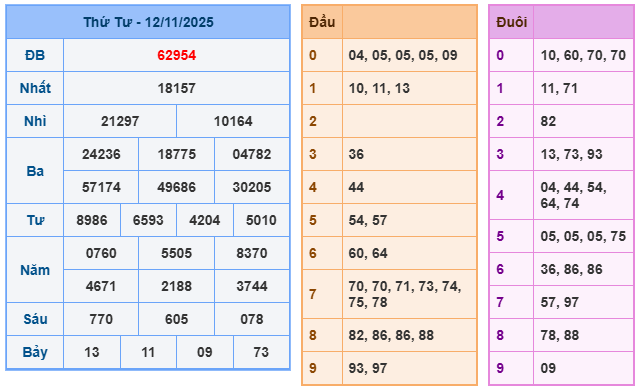641x391 pixels.
Task: Click Đầu row 9 values 93, 97
Action: (x=368, y=369)
